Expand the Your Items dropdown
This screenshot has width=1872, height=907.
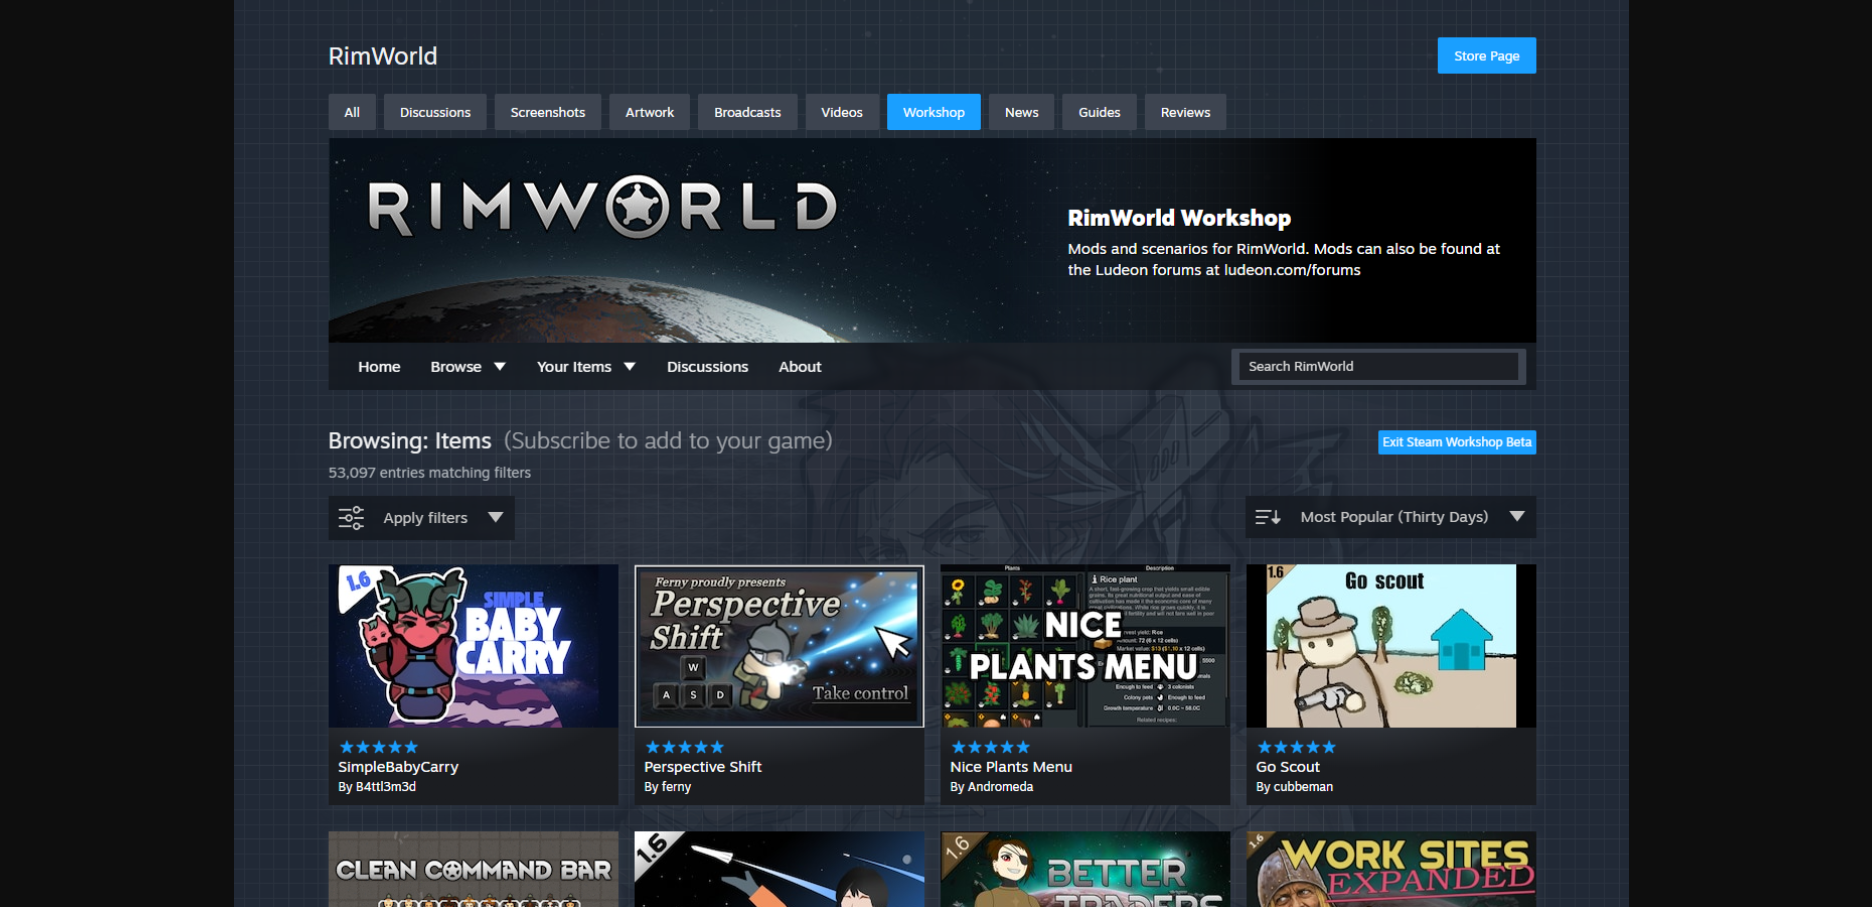coord(585,367)
